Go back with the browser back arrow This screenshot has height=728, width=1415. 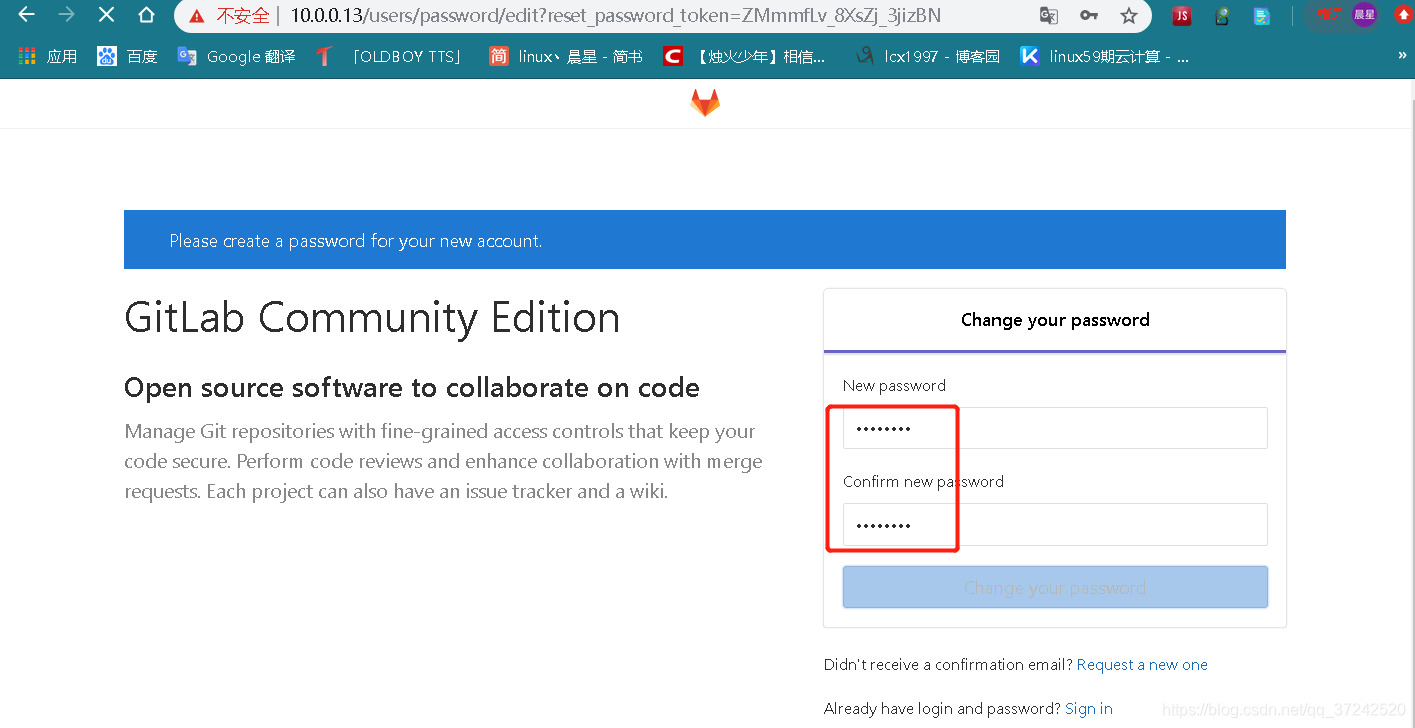click(x=27, y=15)
